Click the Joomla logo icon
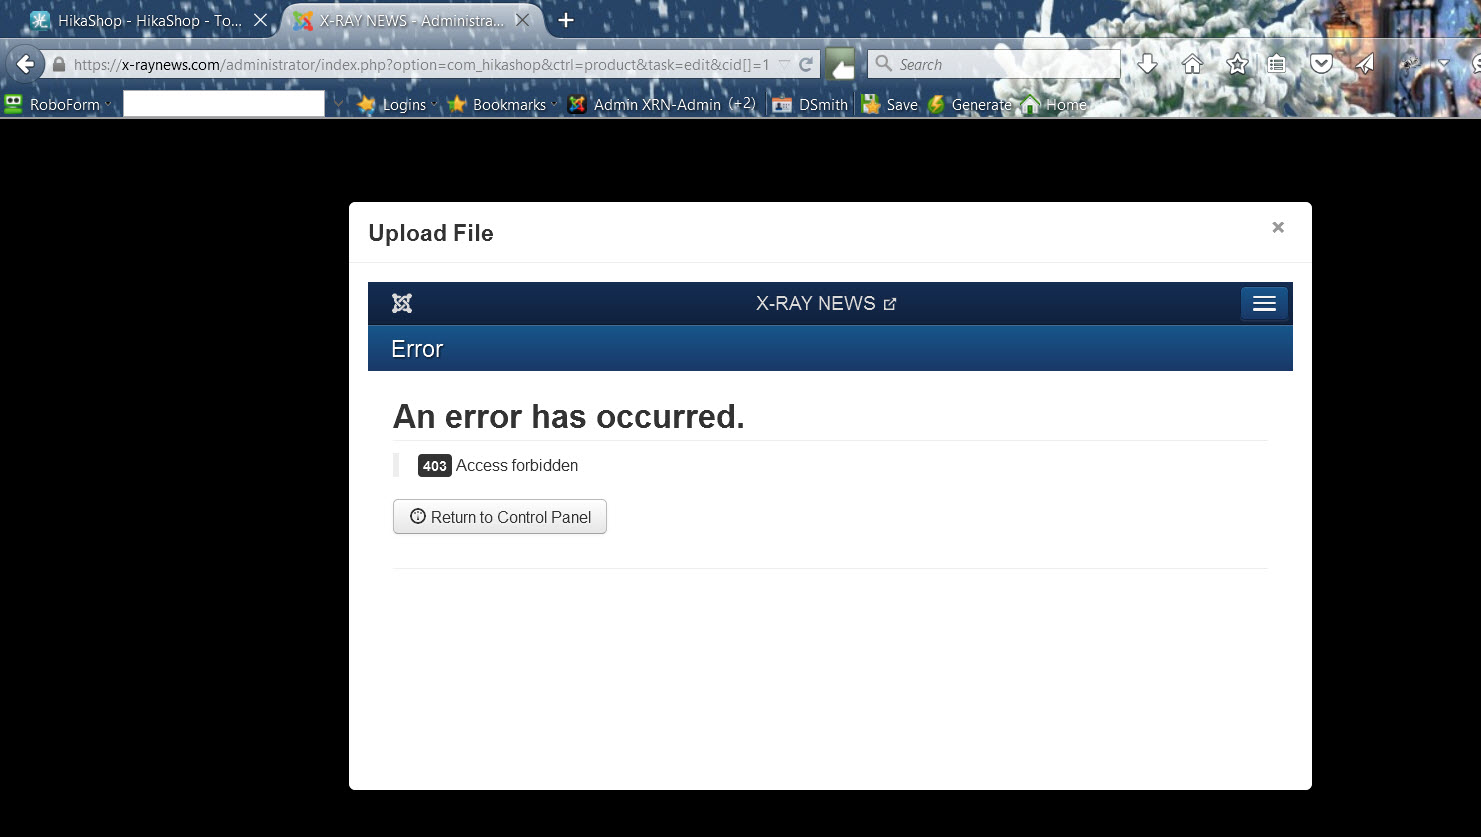 tap(402, 304)
